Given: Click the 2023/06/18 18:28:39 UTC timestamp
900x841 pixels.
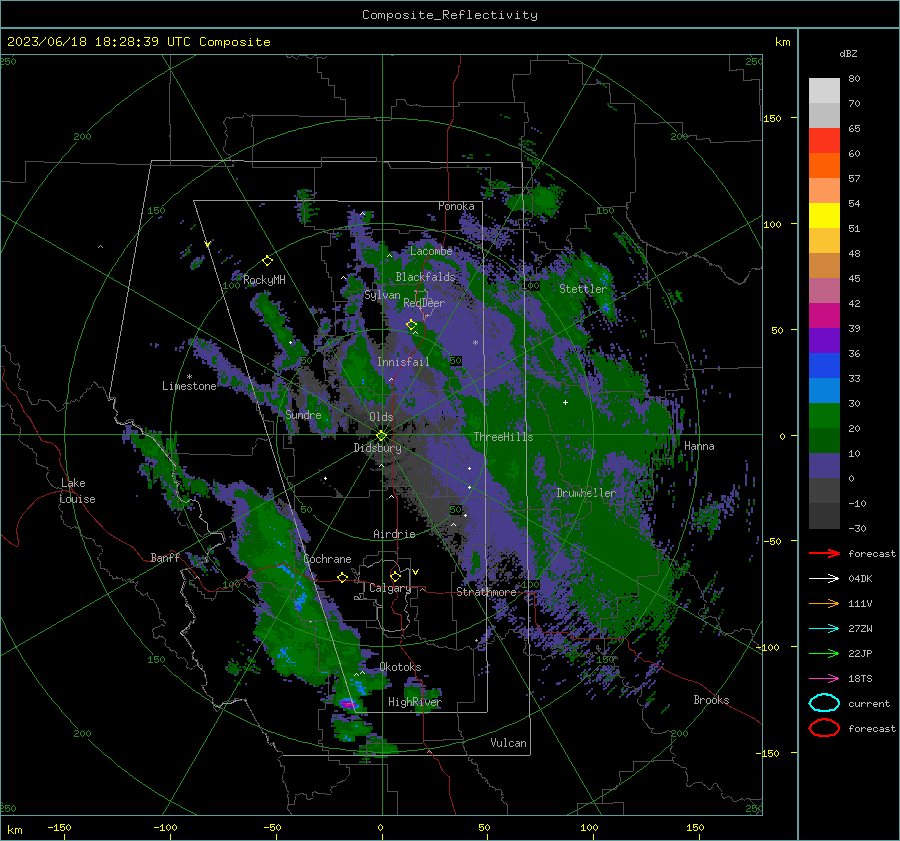Looking at the screenshot, I should [x=99, y=42].
